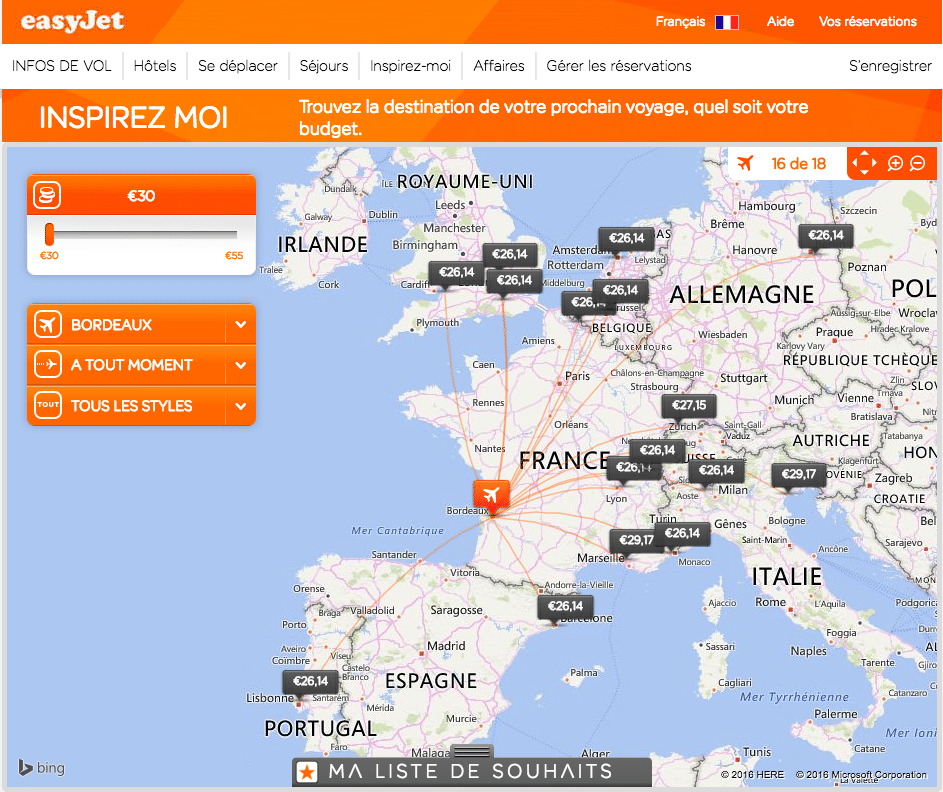
Task: Expand the 'Tous les styles' dropdown
Action: [x=241, y=406]
